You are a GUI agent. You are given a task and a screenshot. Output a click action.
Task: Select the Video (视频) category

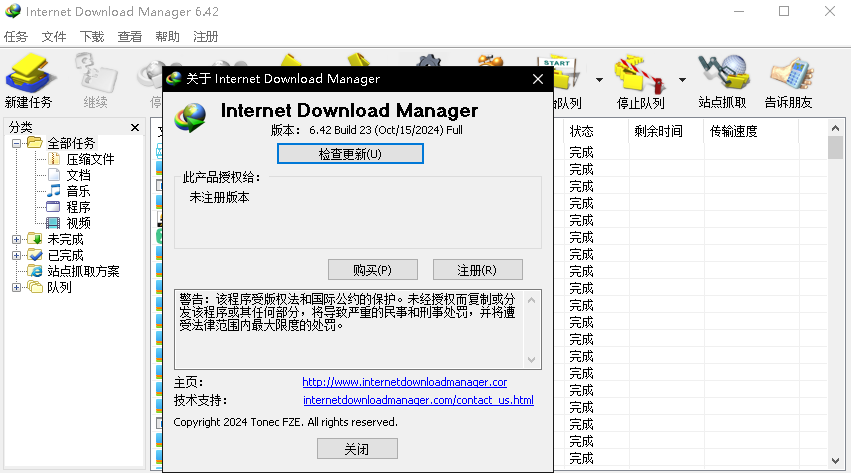coord(78,223)
